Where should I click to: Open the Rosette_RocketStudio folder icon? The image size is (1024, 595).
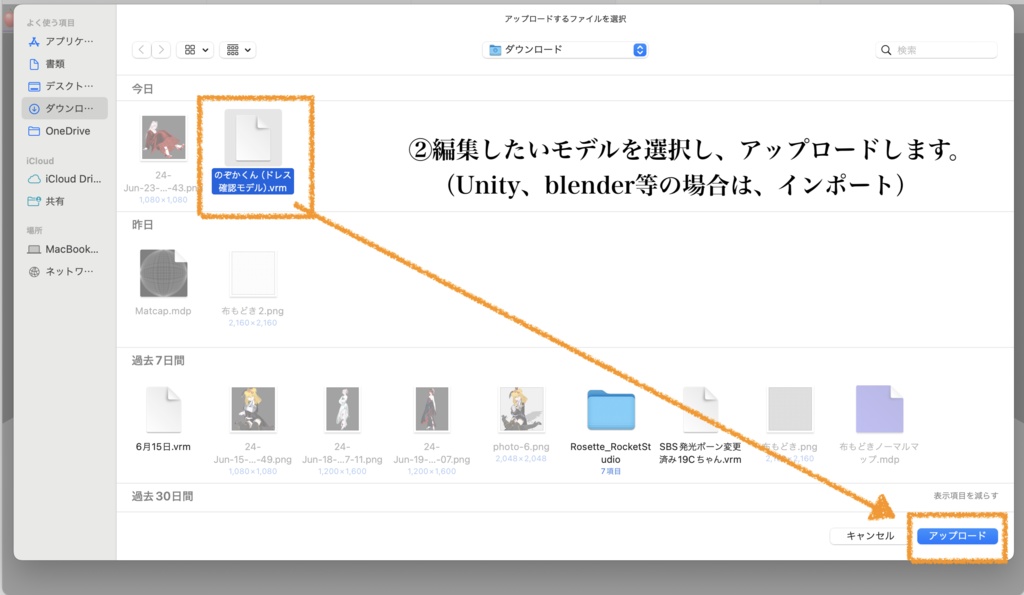point(611,410)
